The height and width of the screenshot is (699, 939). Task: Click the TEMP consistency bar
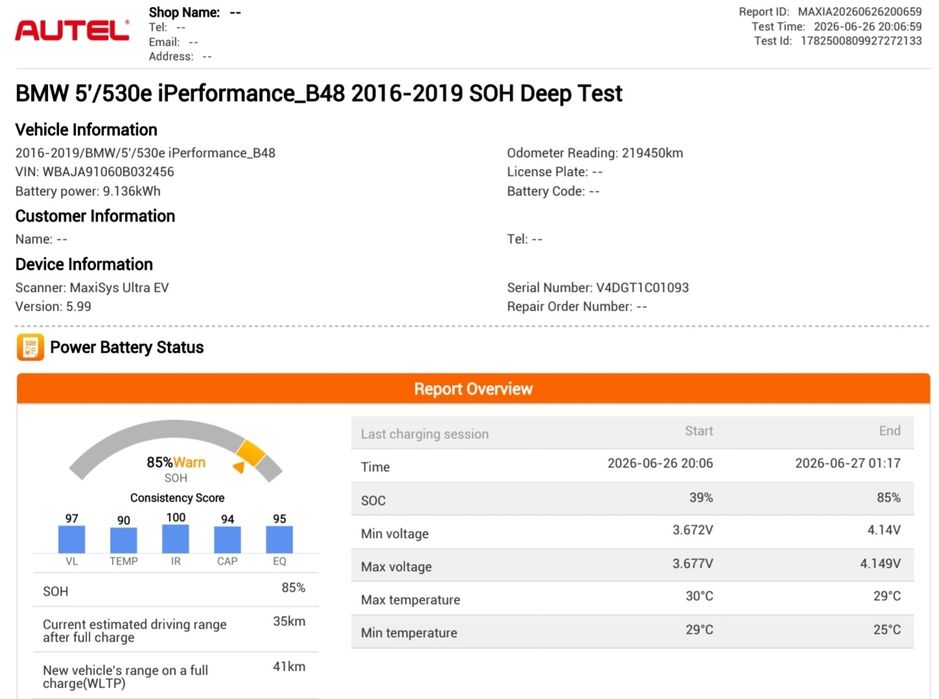click(123, 540)
